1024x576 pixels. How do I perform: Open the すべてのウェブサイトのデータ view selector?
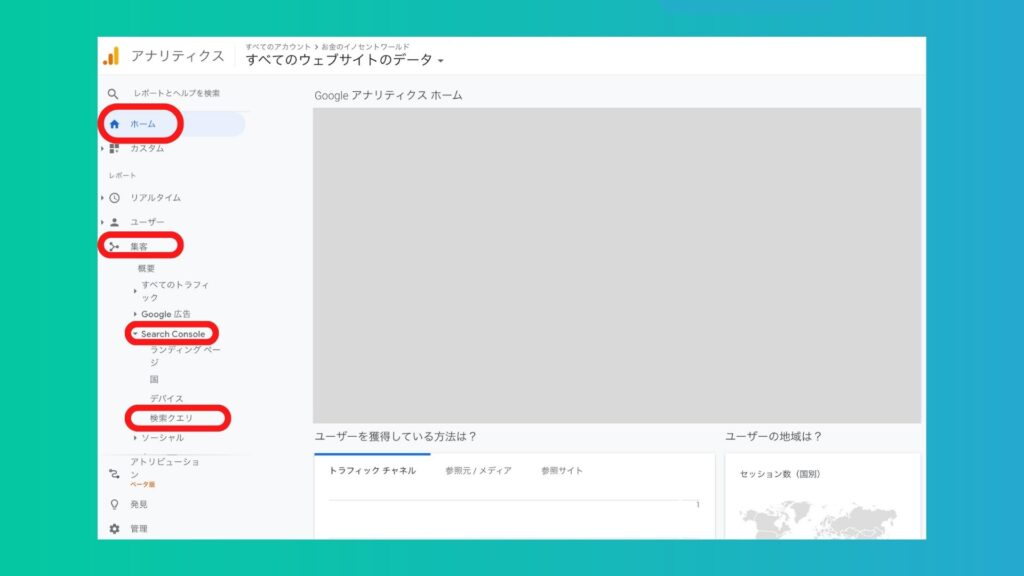(345, 60)
